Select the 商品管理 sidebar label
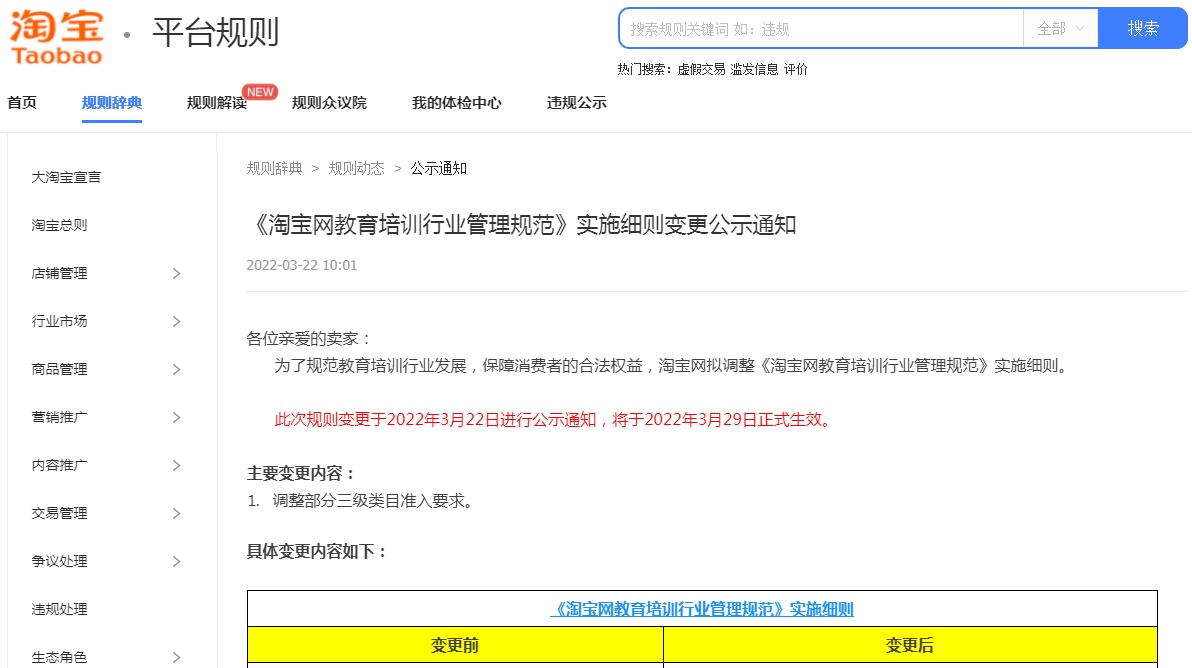 pyautogui.click(x=59, y=369)
